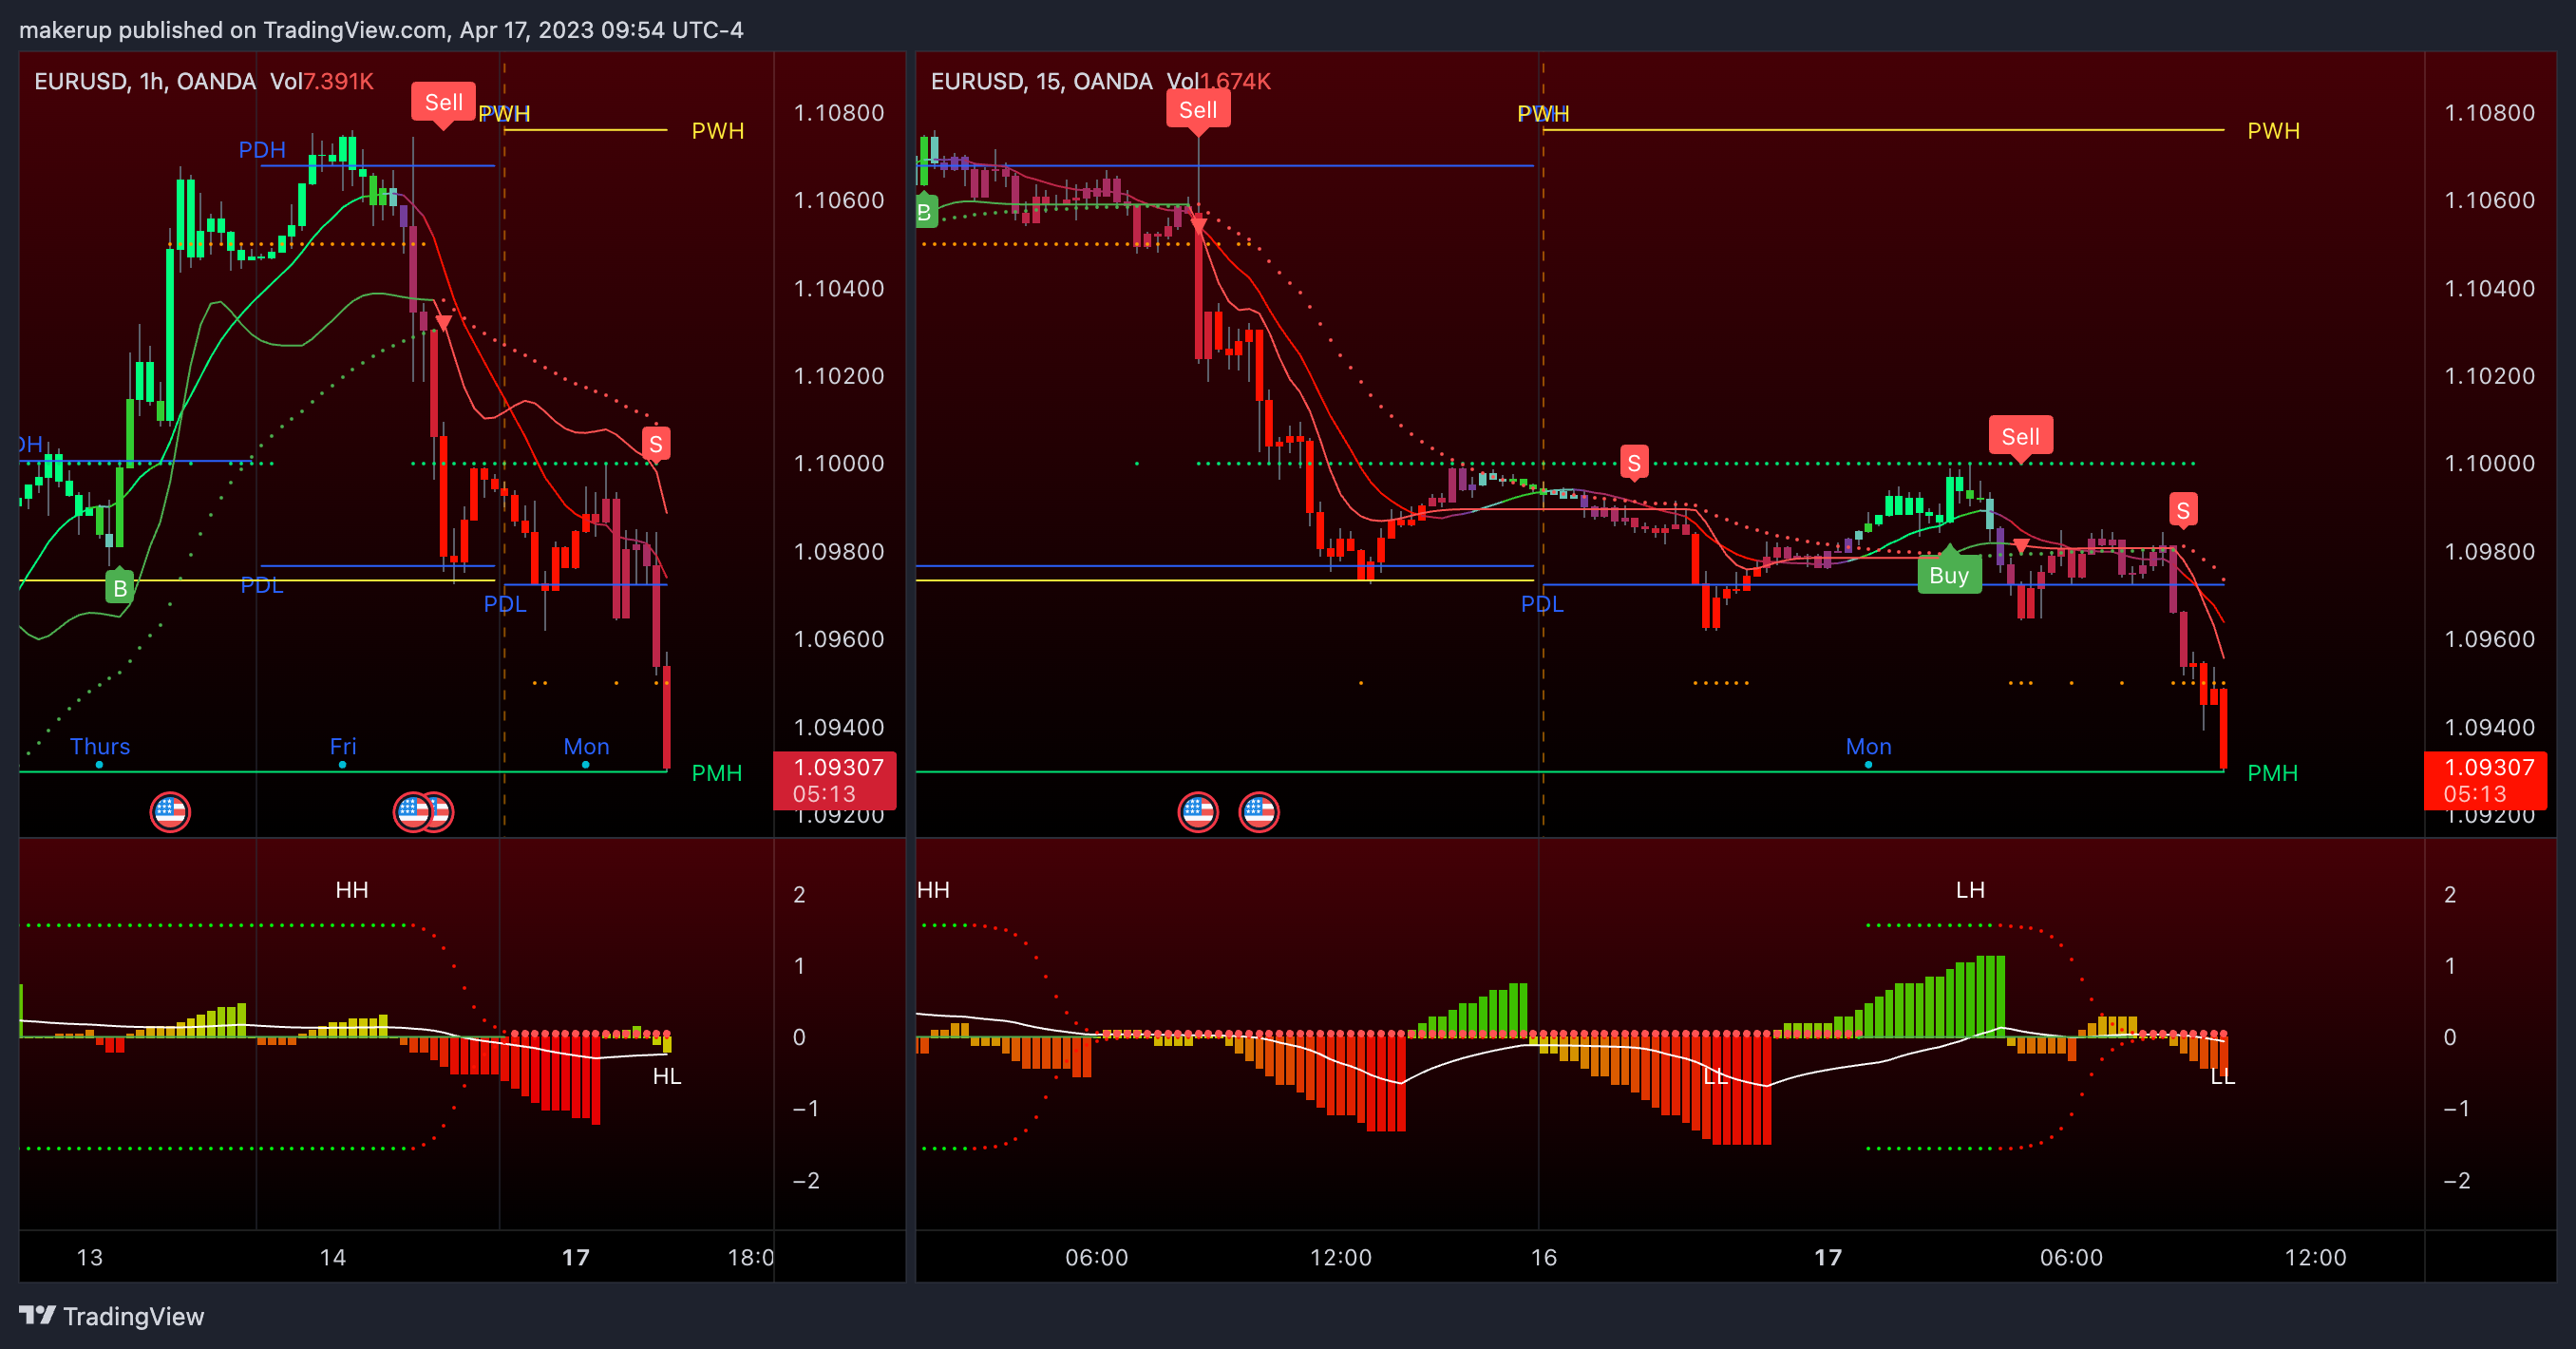Screen dimensions: 2576x1349
Task: Click the yellow PWH label left of 1h price axis
Action: pos(718,131)
